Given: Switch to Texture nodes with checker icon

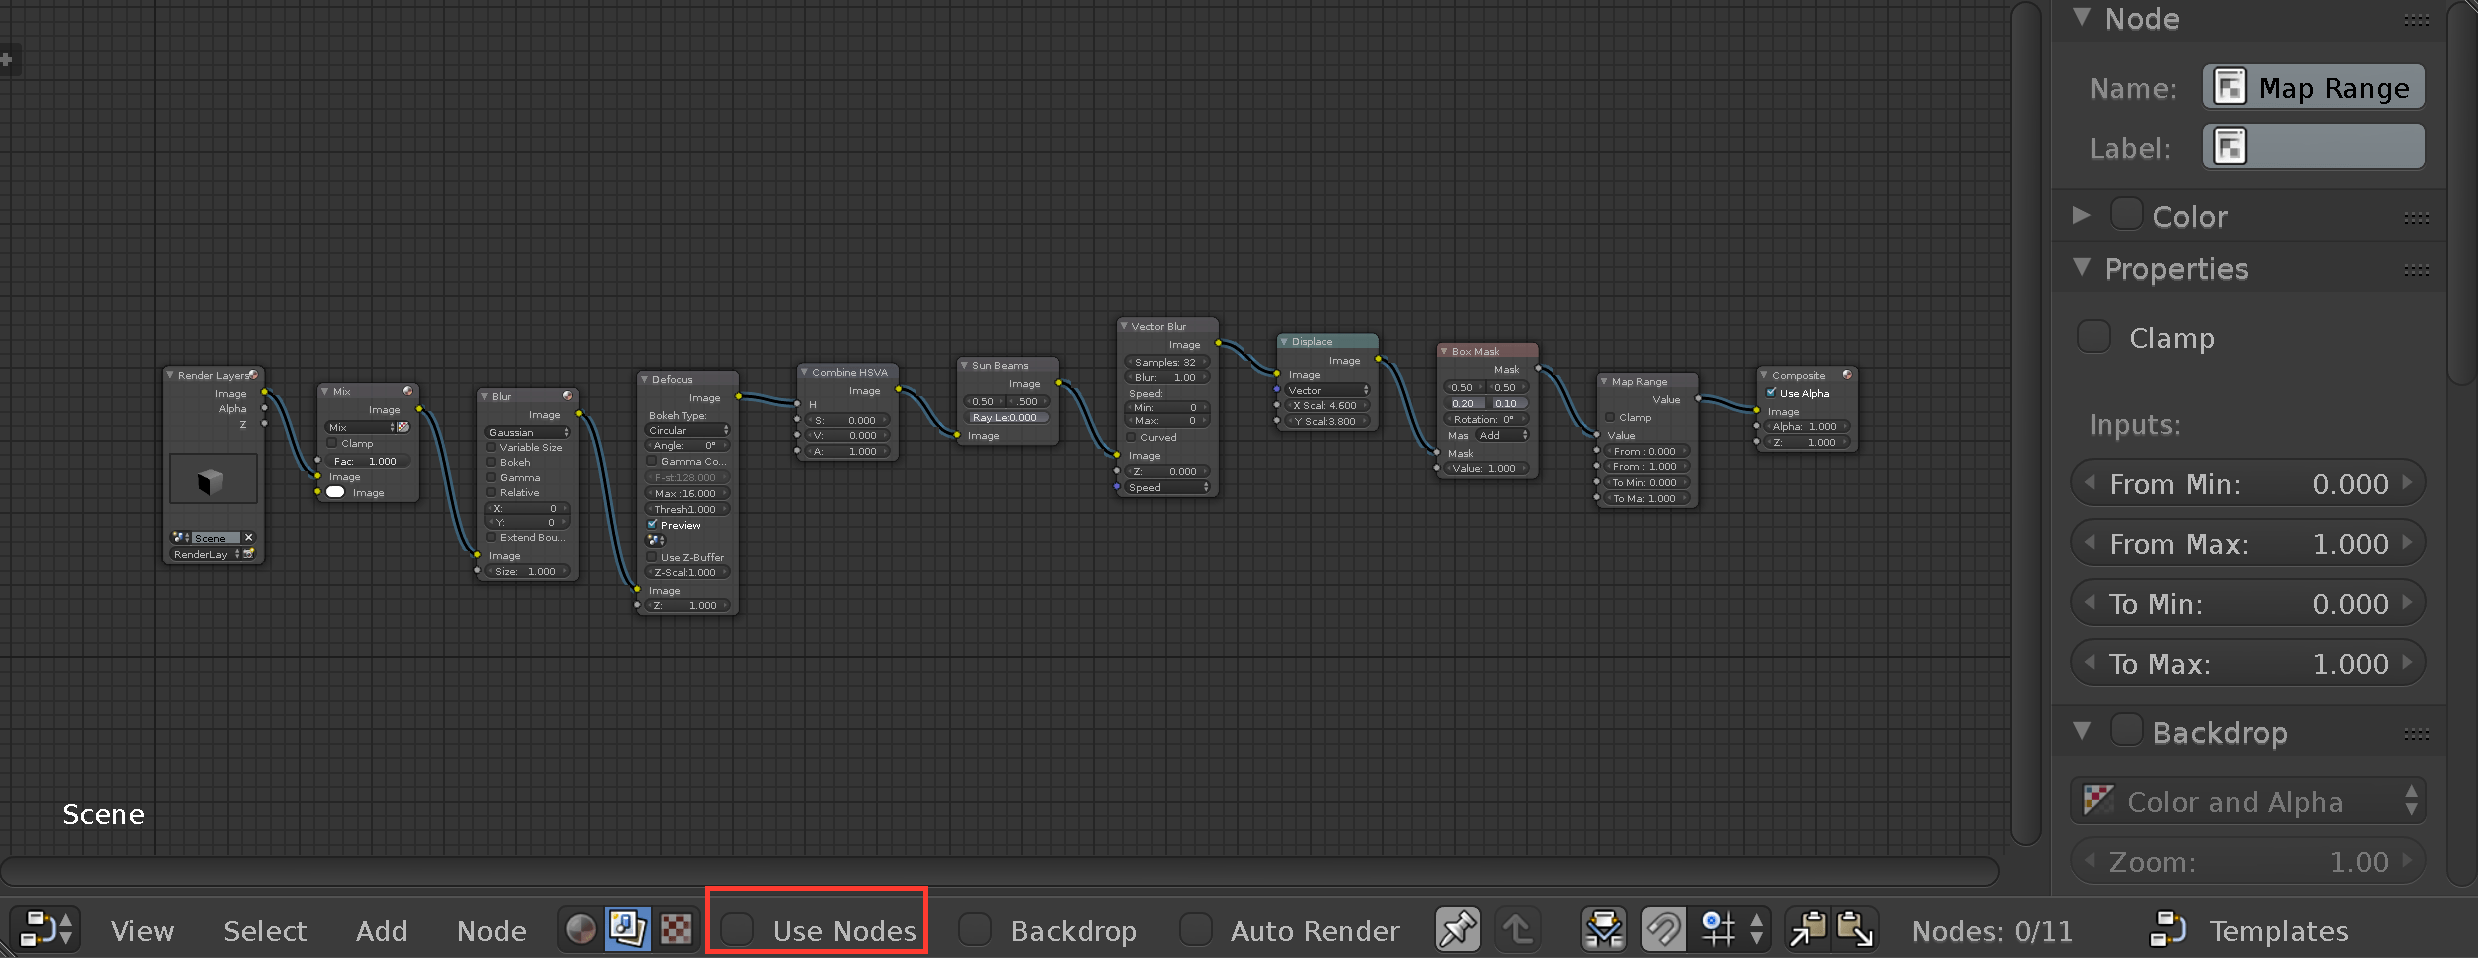Looking at the screenshot, I should [676, 929].
